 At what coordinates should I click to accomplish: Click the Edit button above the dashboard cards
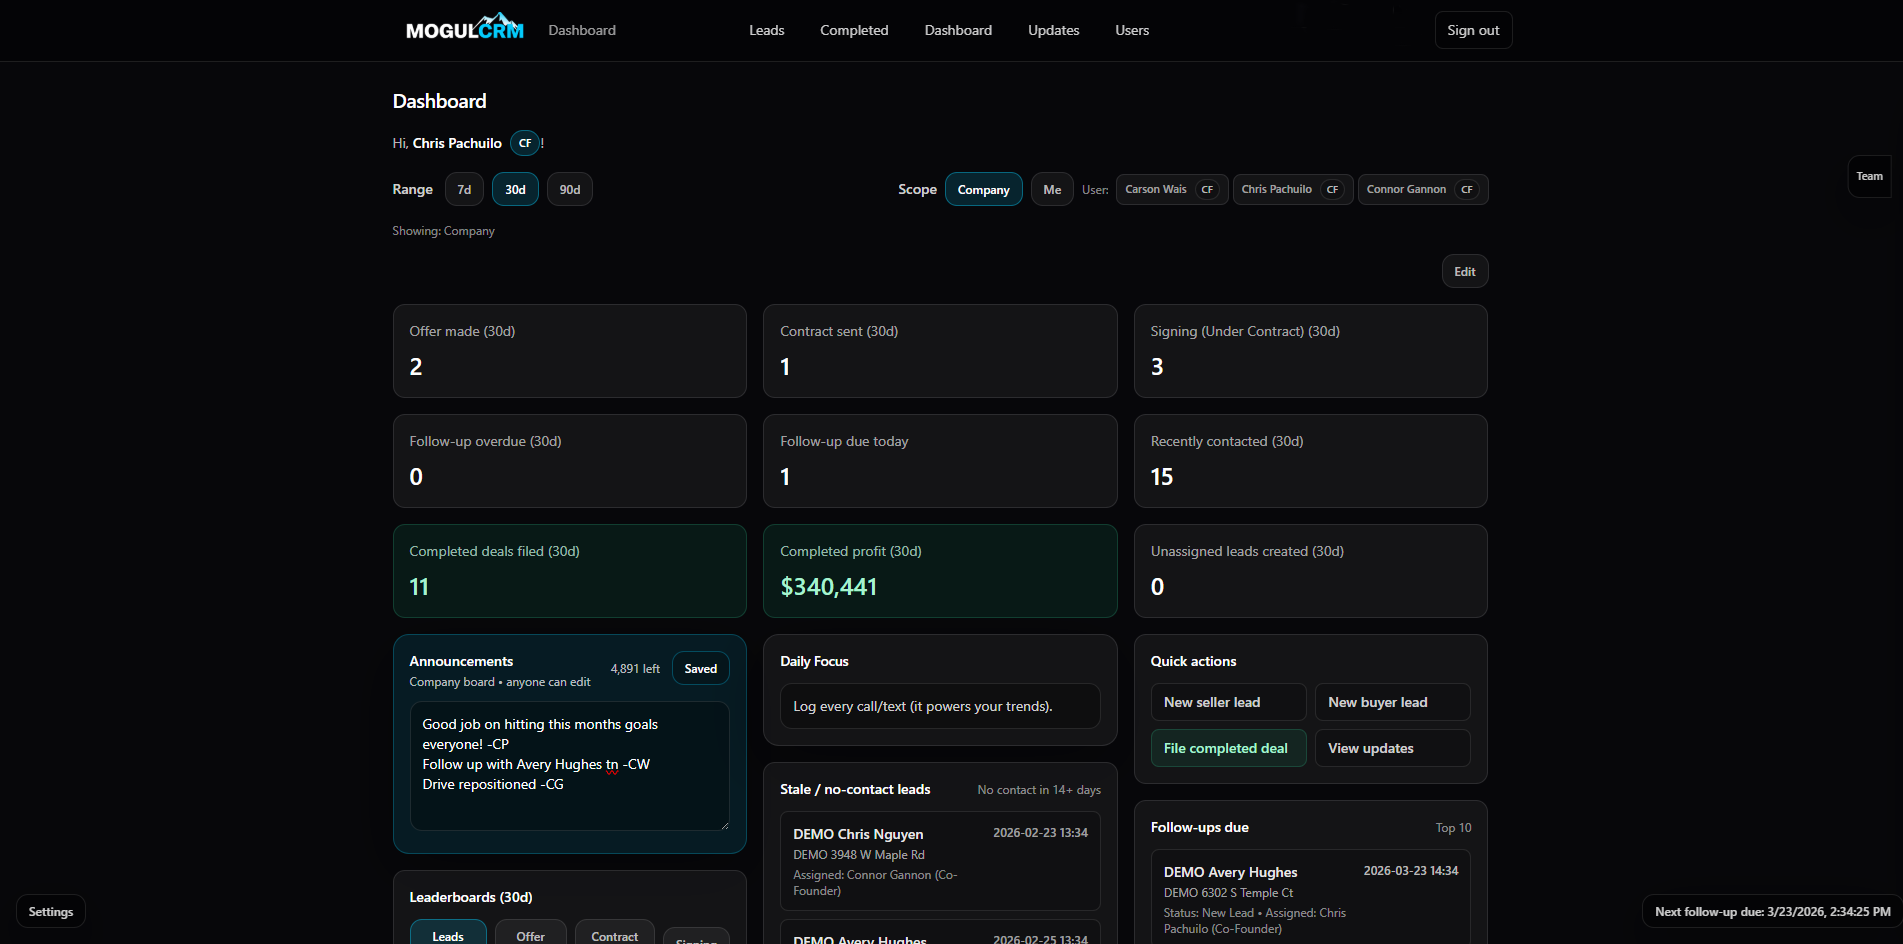point(1464,271)
